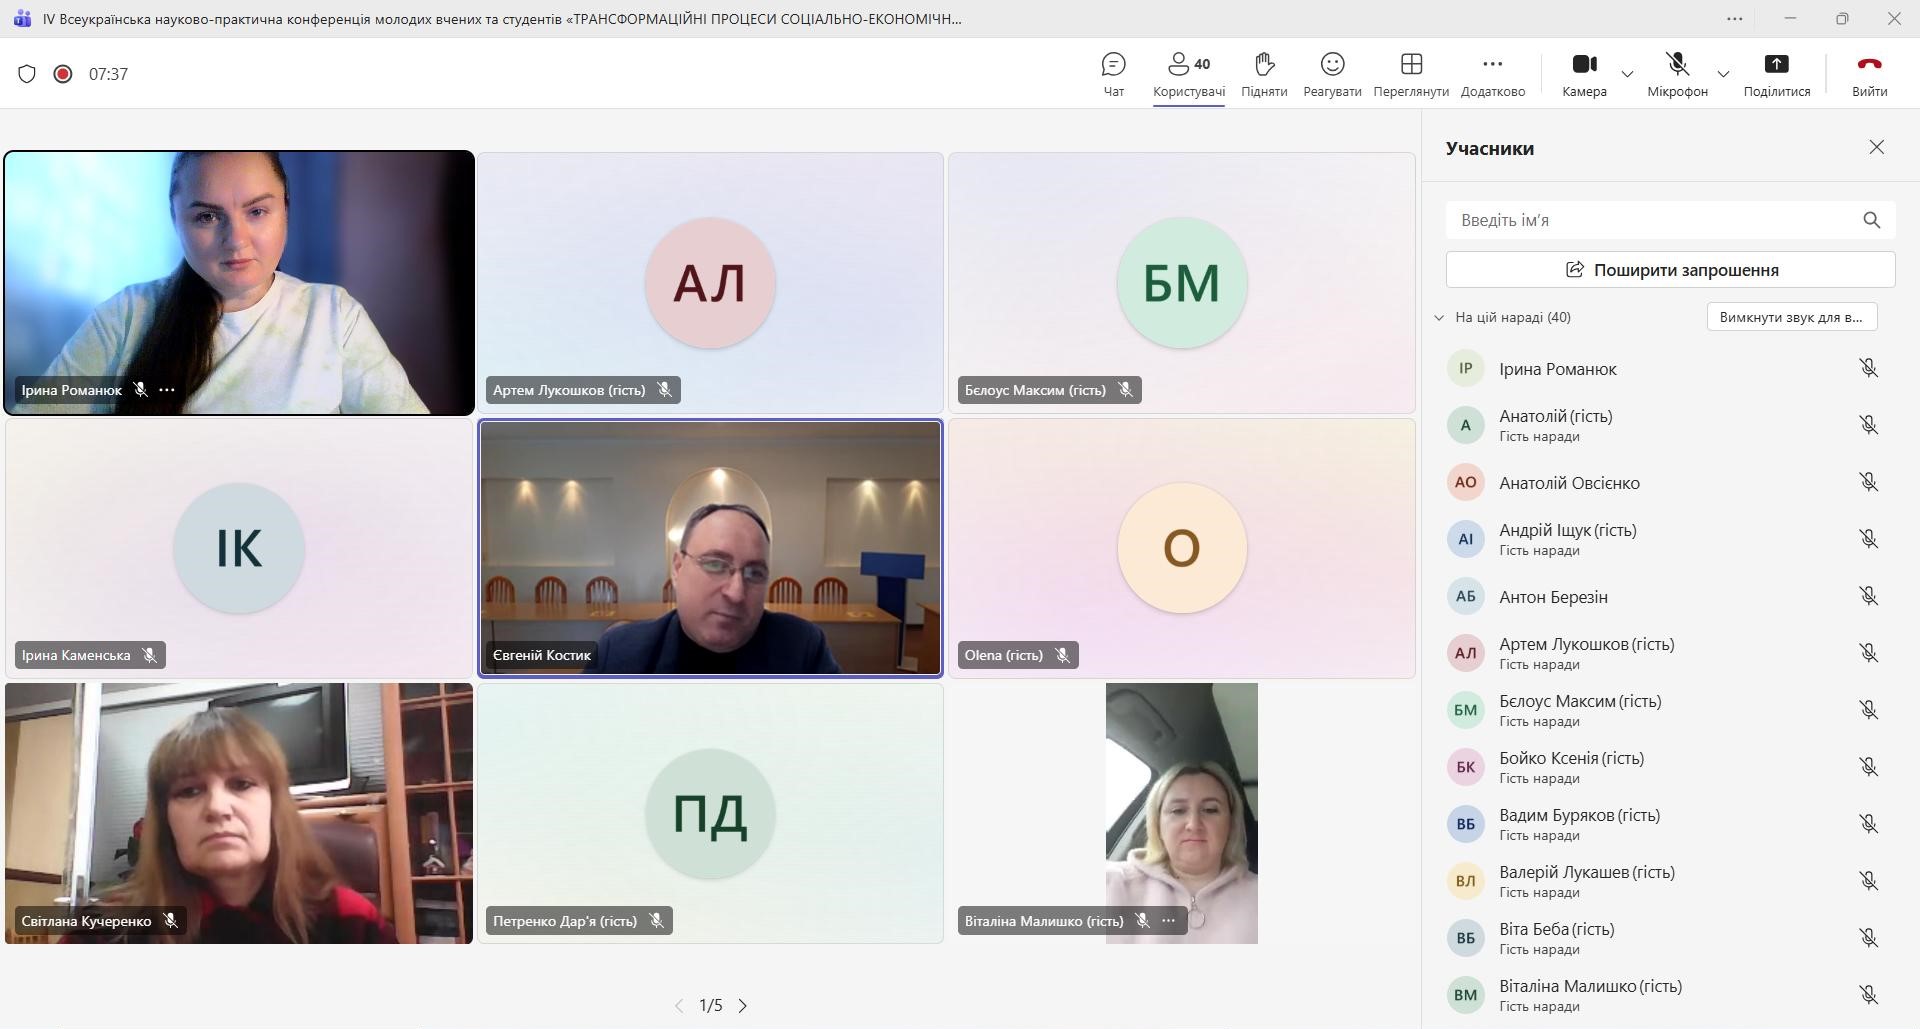Click the raise hand icon

point(1264,74)
